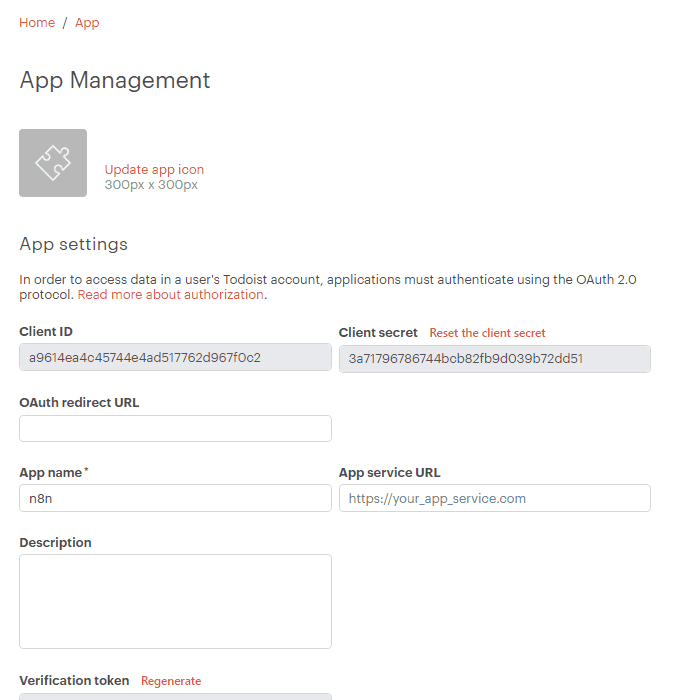Screen dimensions: 700x700
Task: Click the Update app icon link
Action: pyautogui.click(x=154, y=170)
